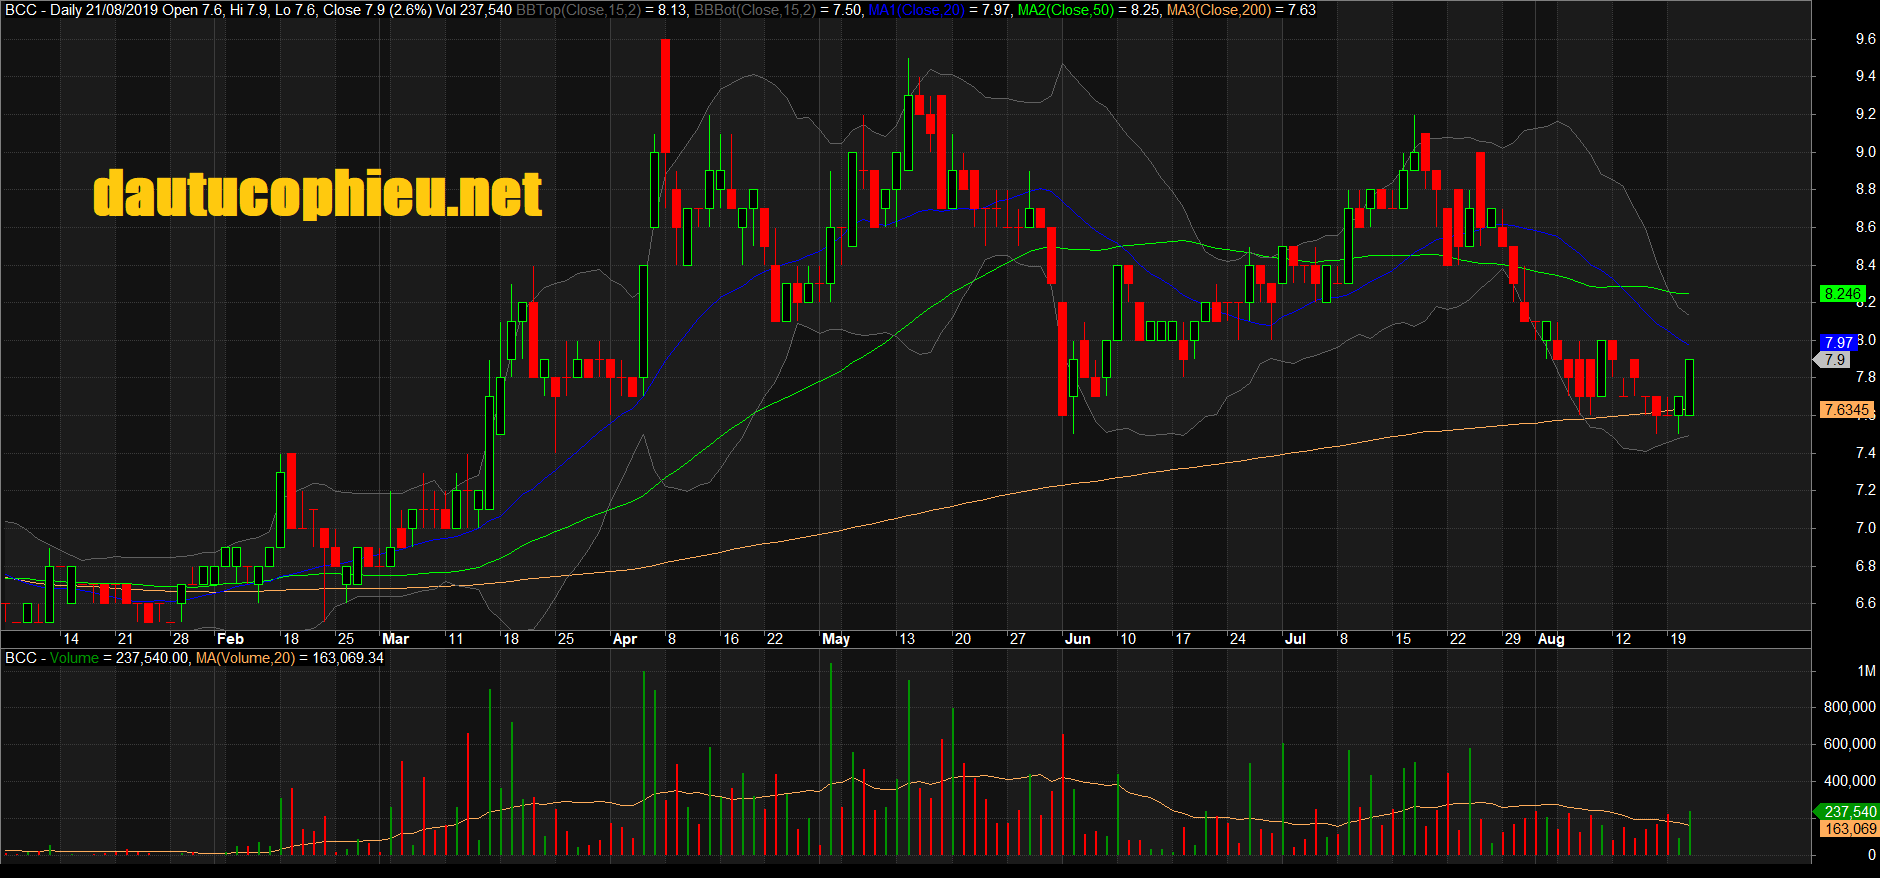The width and height of the screenshot is (1880, 878).
Task: Click the 7.4 price axis label
Action: pos(1865,453)
